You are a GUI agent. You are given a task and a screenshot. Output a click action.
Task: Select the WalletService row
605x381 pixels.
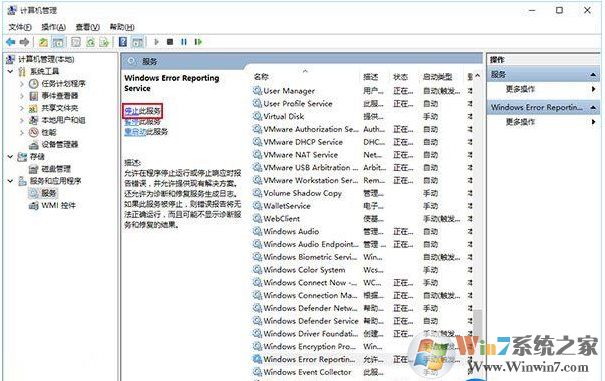[363, 206]
